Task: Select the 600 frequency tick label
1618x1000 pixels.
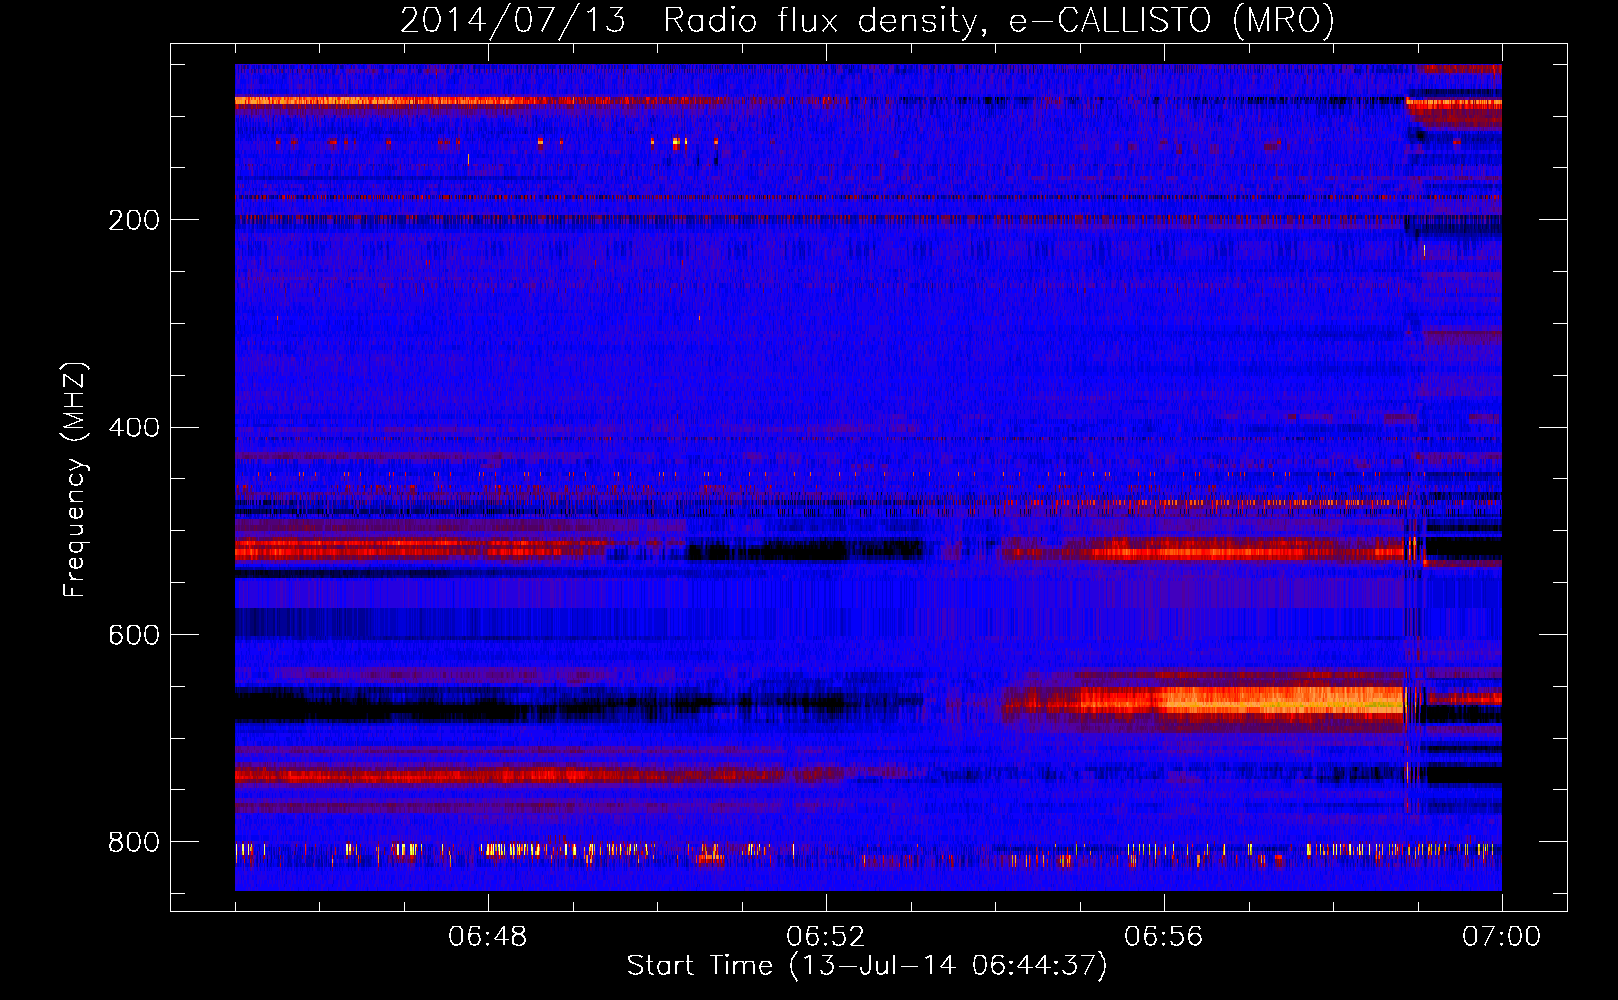Action: coord(134,635)
